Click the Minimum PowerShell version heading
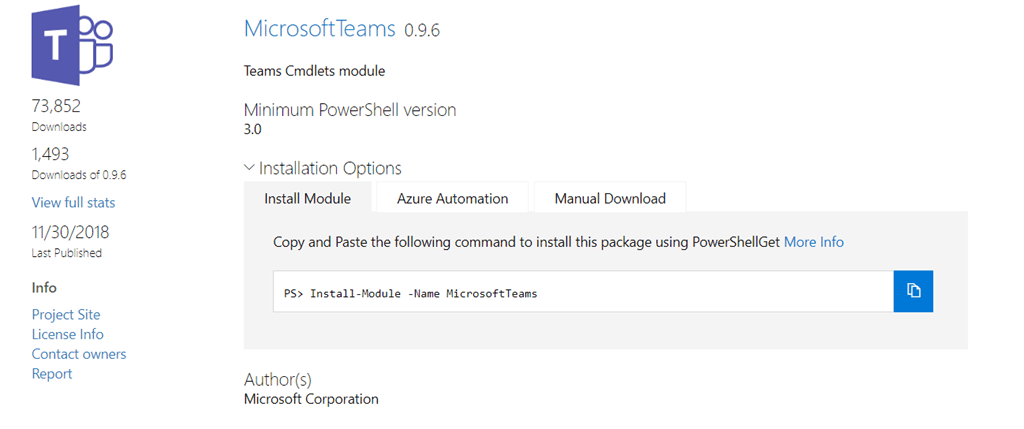This screenshot has width=1024, height=429. [x=350, y=110]
